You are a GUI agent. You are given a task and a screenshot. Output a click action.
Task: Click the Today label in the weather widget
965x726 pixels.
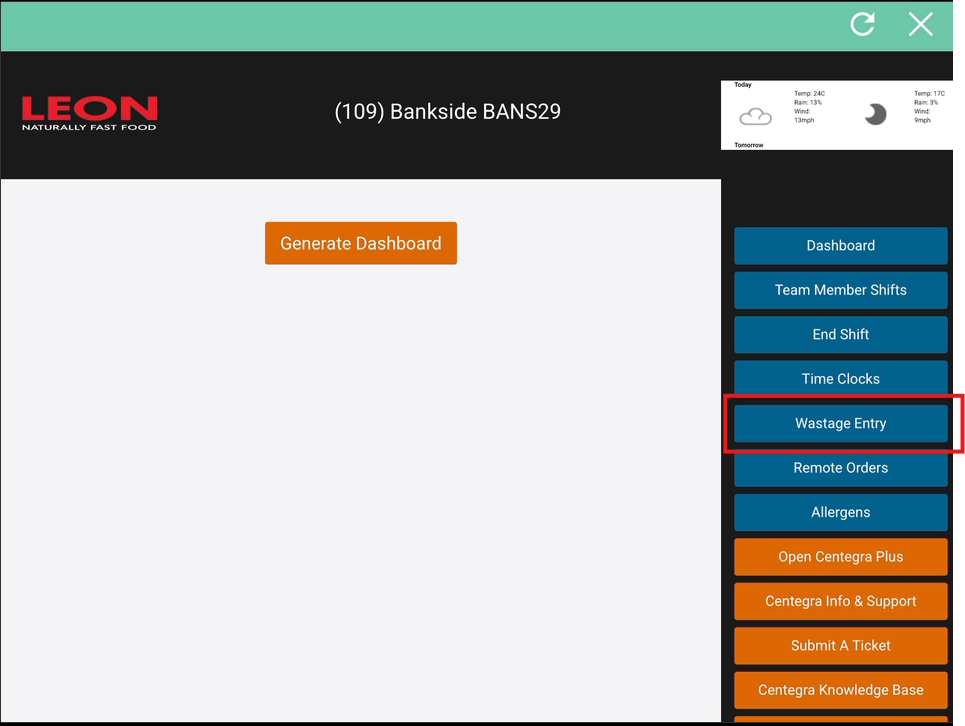743,85
